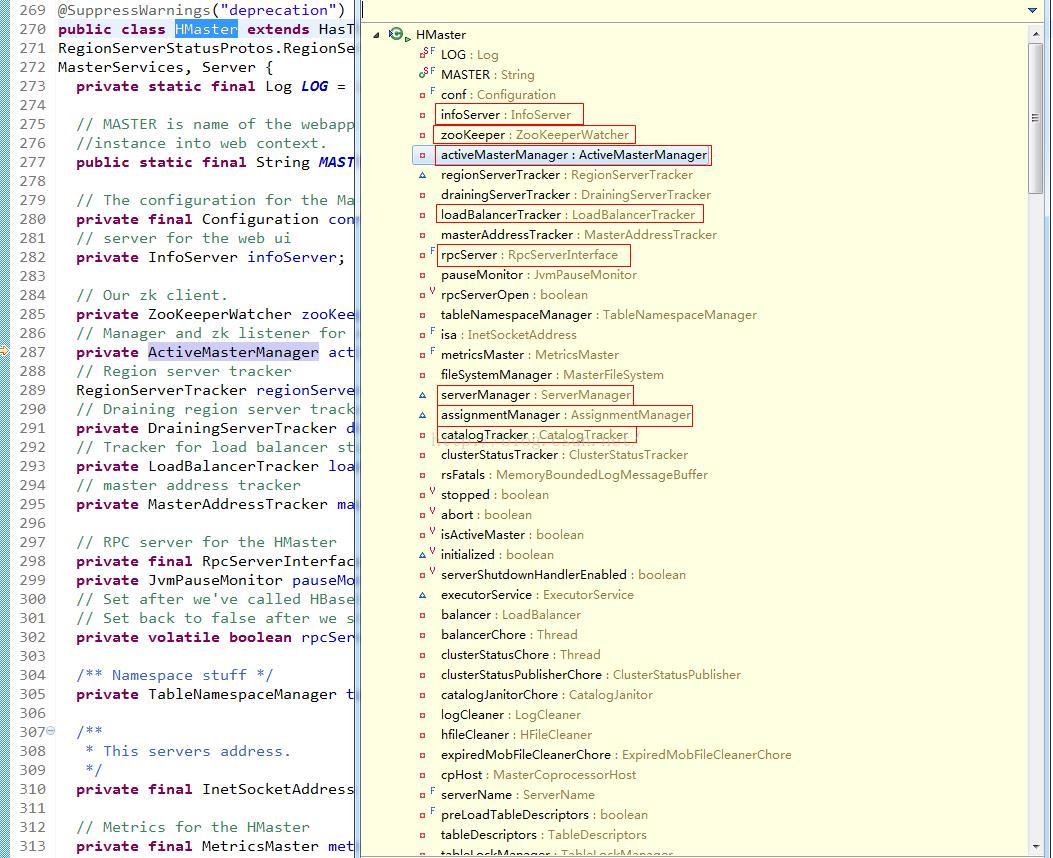Click the private icon beside drainingServerTracker

click(422, 195)
